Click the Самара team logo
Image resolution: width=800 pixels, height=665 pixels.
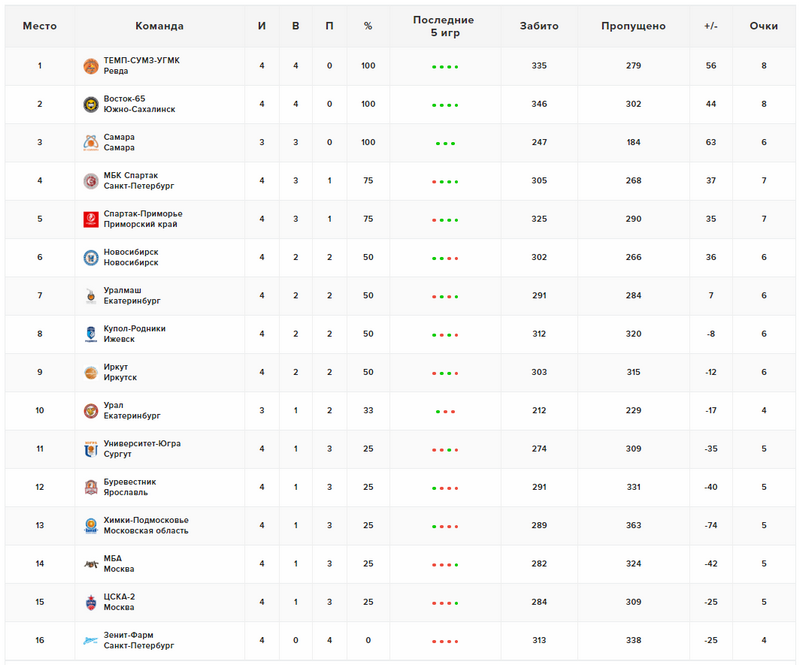[91, 142]
